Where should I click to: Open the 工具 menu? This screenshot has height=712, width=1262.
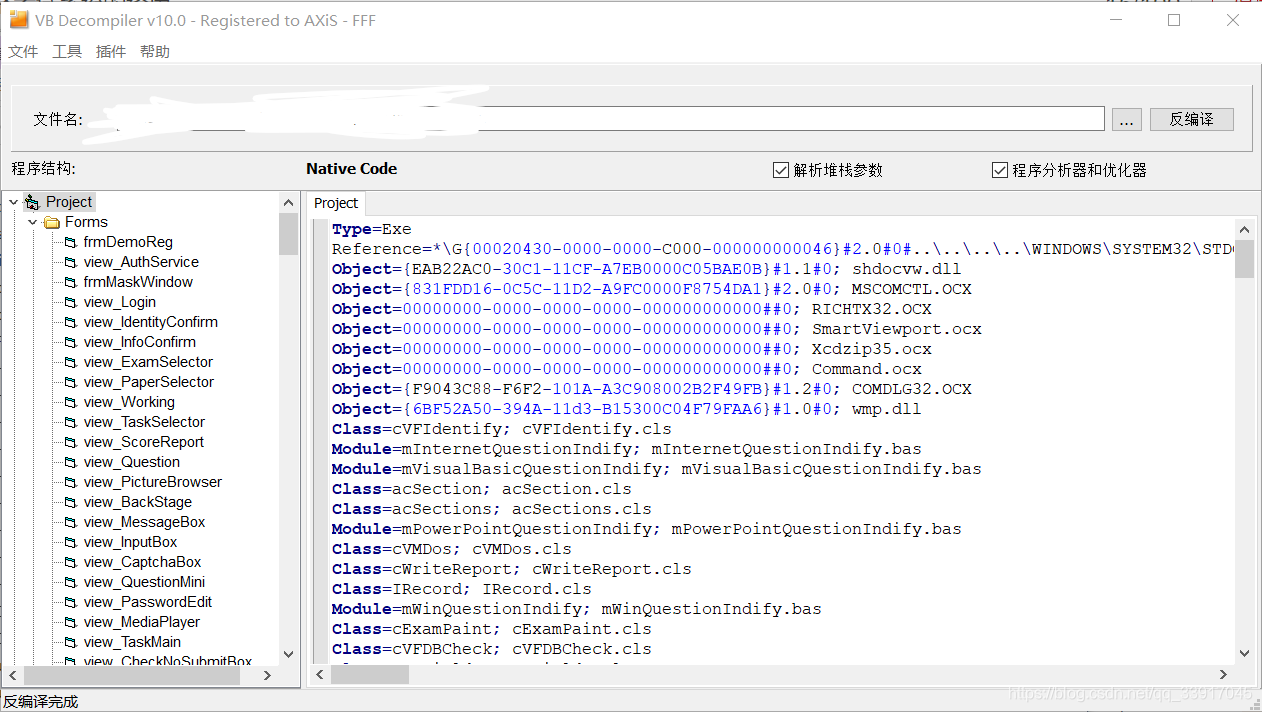coord(67,52)
